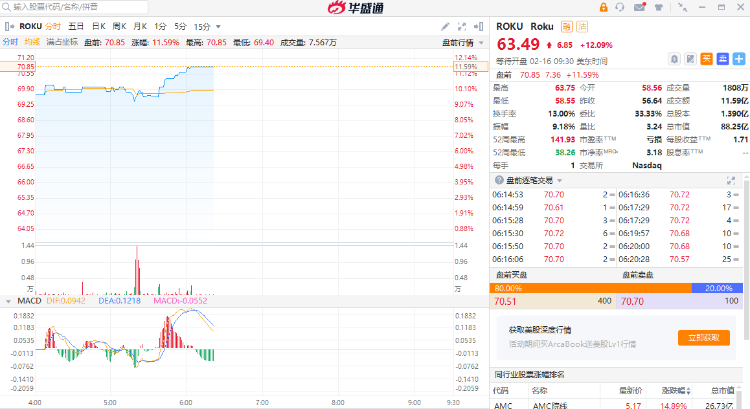Image resolution: width=750 pixels, height=409 pixels.
Task: Switch to 日K chart tab
Action: point(99,26)
